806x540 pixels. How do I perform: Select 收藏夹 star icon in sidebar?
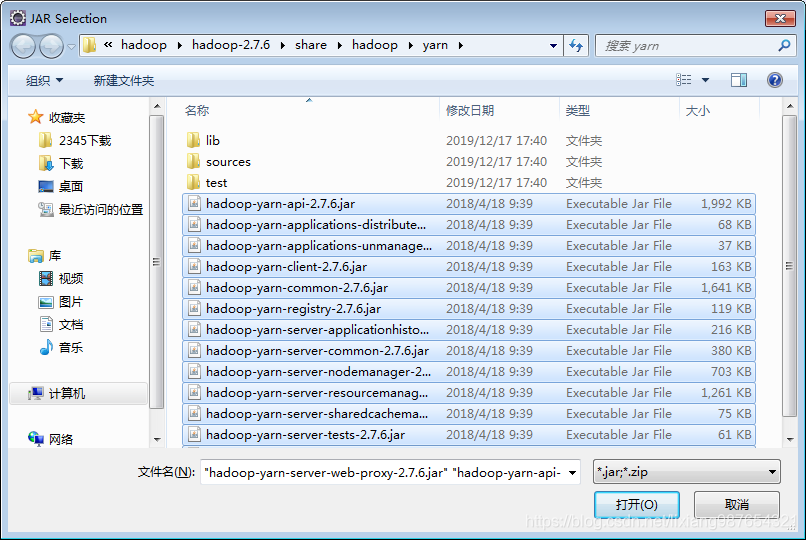tap(35, 117)
